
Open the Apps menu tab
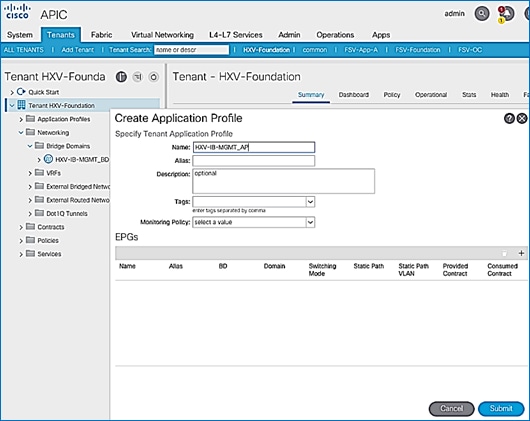pos(381,35)
